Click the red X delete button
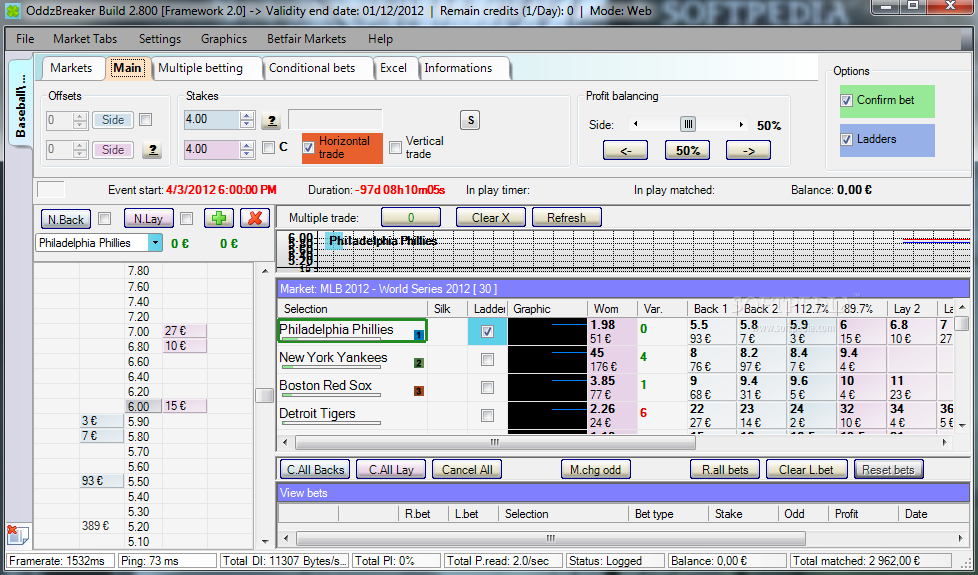Screen dimensions: 978x575 [255, 218]
